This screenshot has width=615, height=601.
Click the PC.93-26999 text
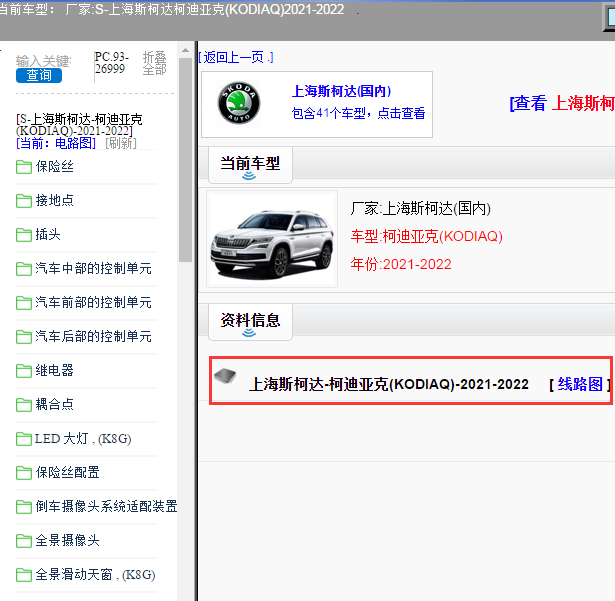point(111,63)
